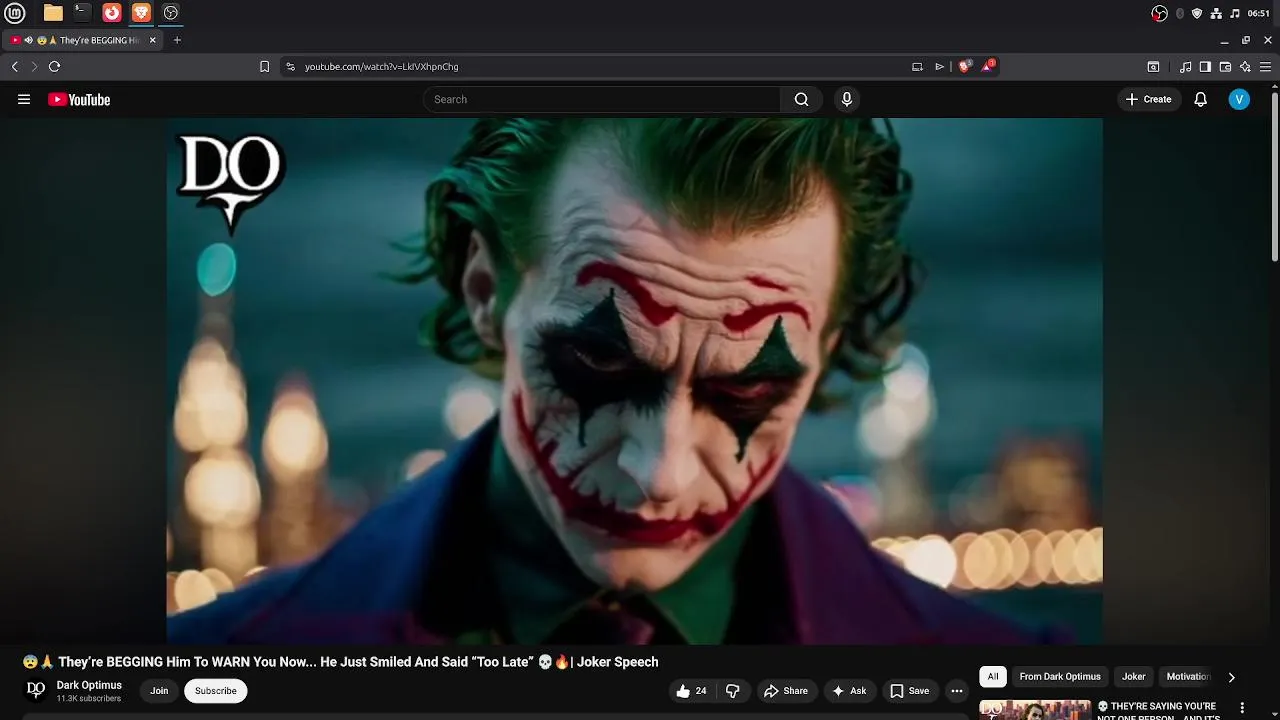Select the From Dark Optimus chip

1060,677
